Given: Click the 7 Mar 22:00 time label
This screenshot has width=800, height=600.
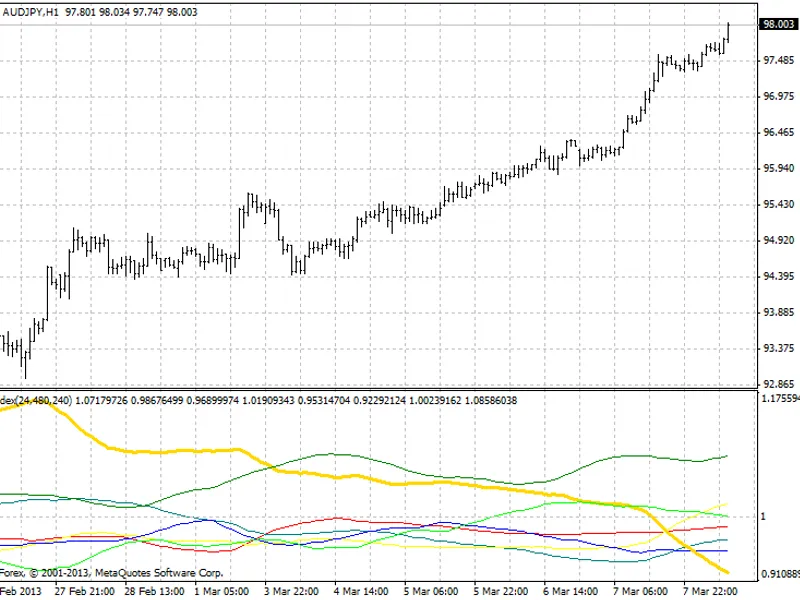Looking at the screenshot, I should click(710, 591).
